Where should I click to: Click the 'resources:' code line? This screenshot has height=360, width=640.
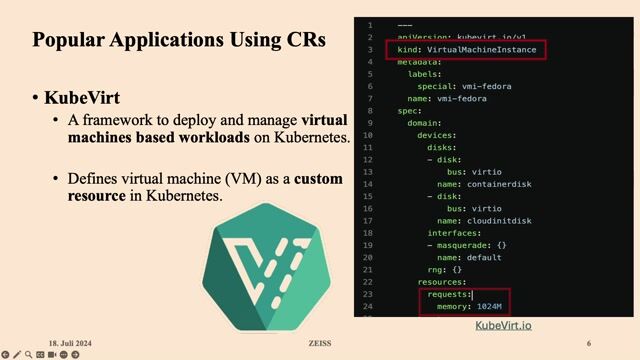(442, 282)
